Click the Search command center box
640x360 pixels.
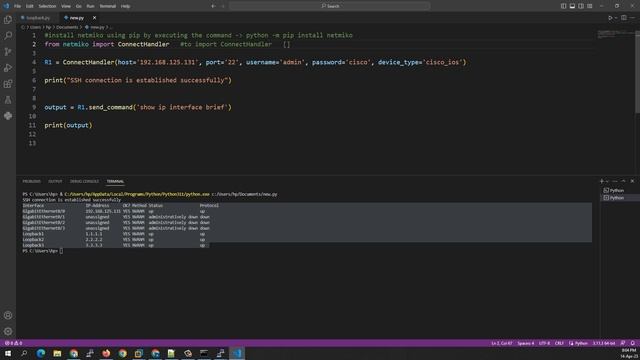click(330, 6)
